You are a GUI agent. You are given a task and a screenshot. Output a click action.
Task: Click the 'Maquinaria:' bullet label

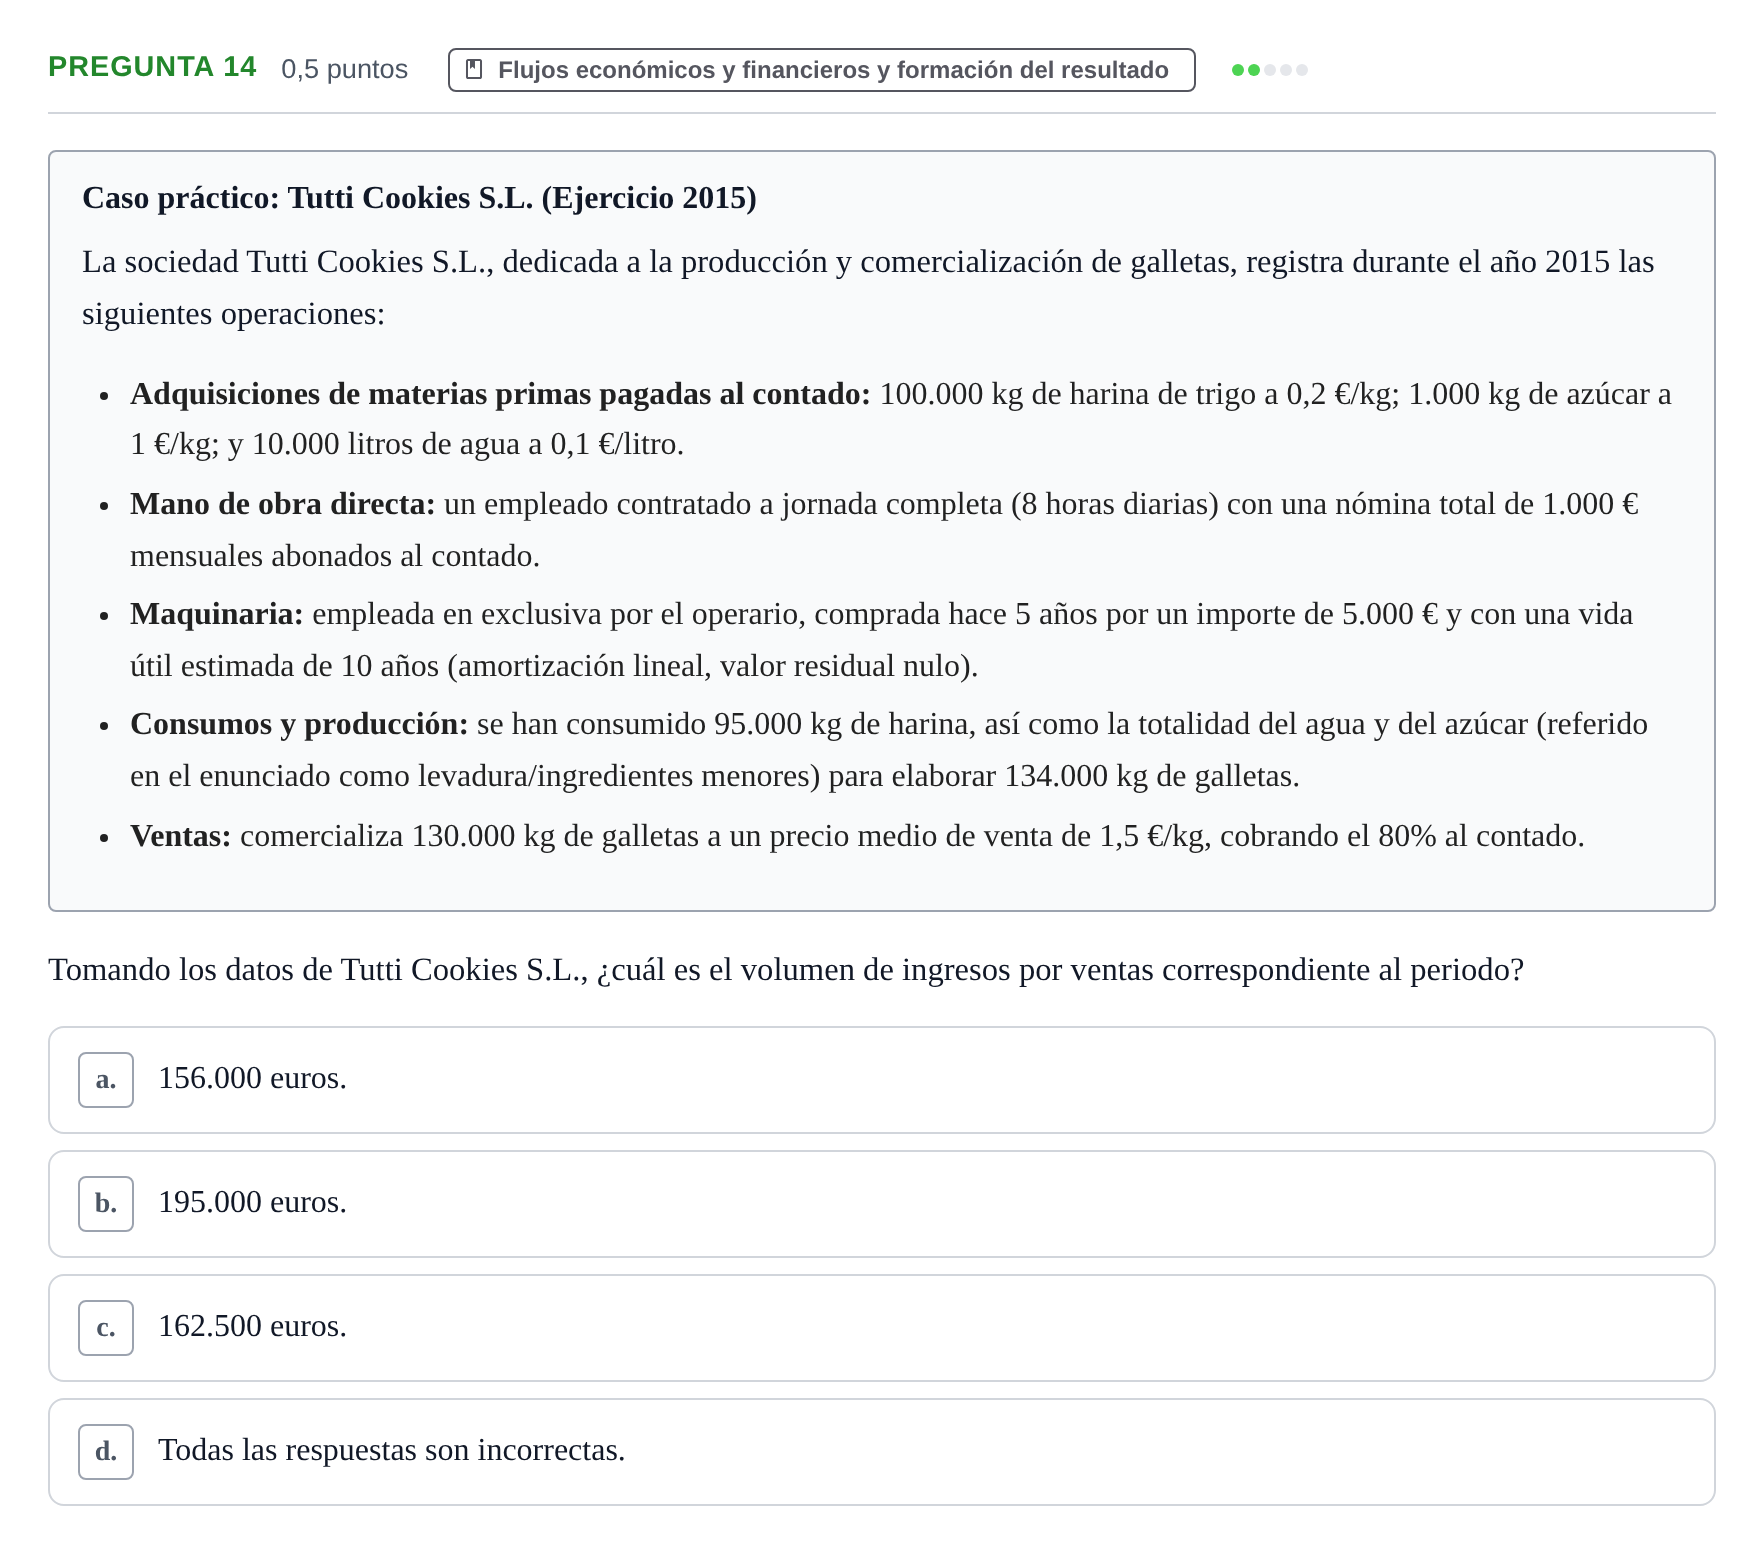tap(217, 614)
